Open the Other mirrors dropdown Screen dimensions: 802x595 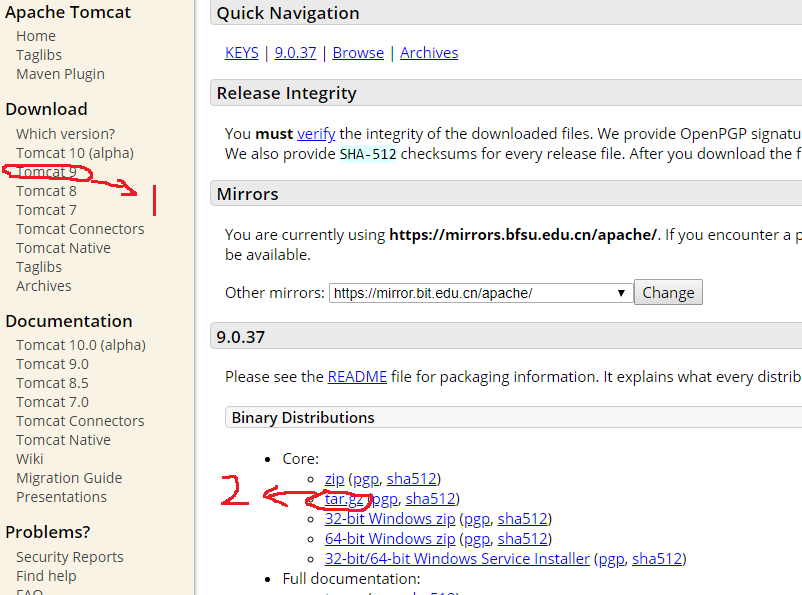point(481,293)
